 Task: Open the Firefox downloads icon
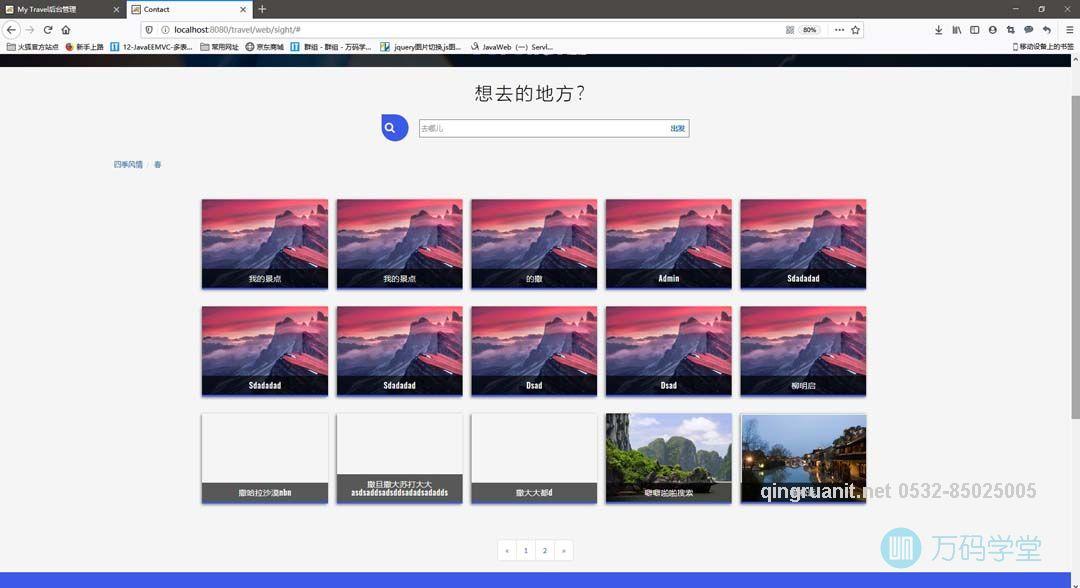[939, 29]
